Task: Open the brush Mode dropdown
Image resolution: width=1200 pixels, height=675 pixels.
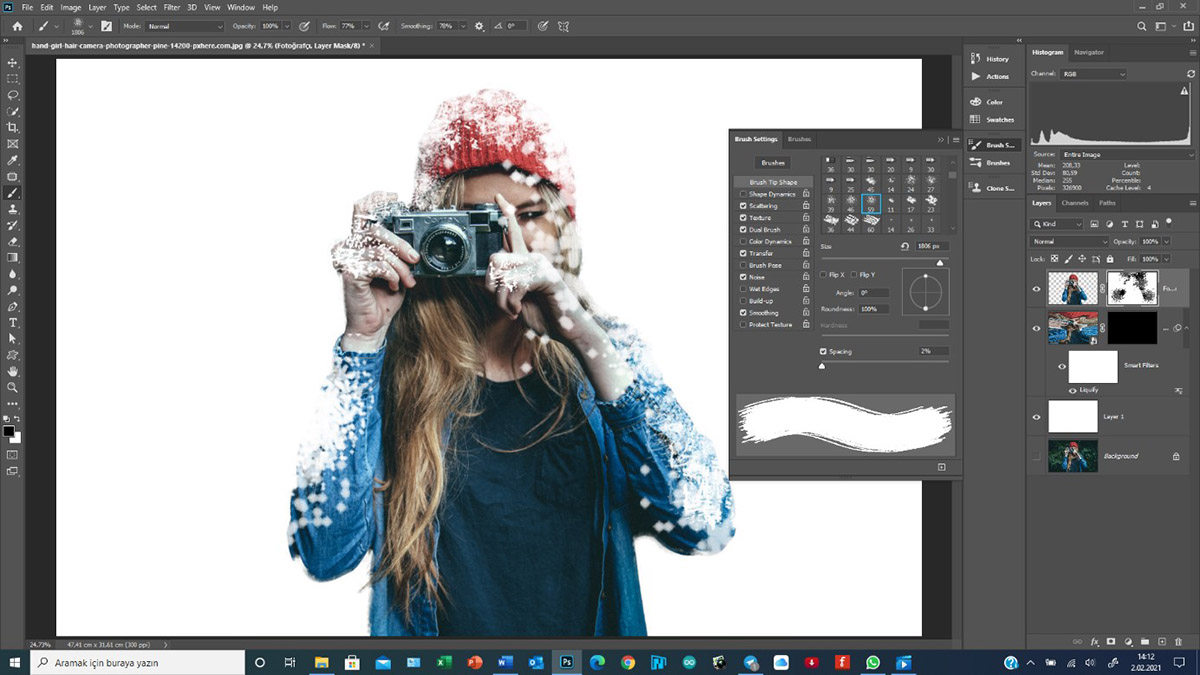Action: pos(185,26)
